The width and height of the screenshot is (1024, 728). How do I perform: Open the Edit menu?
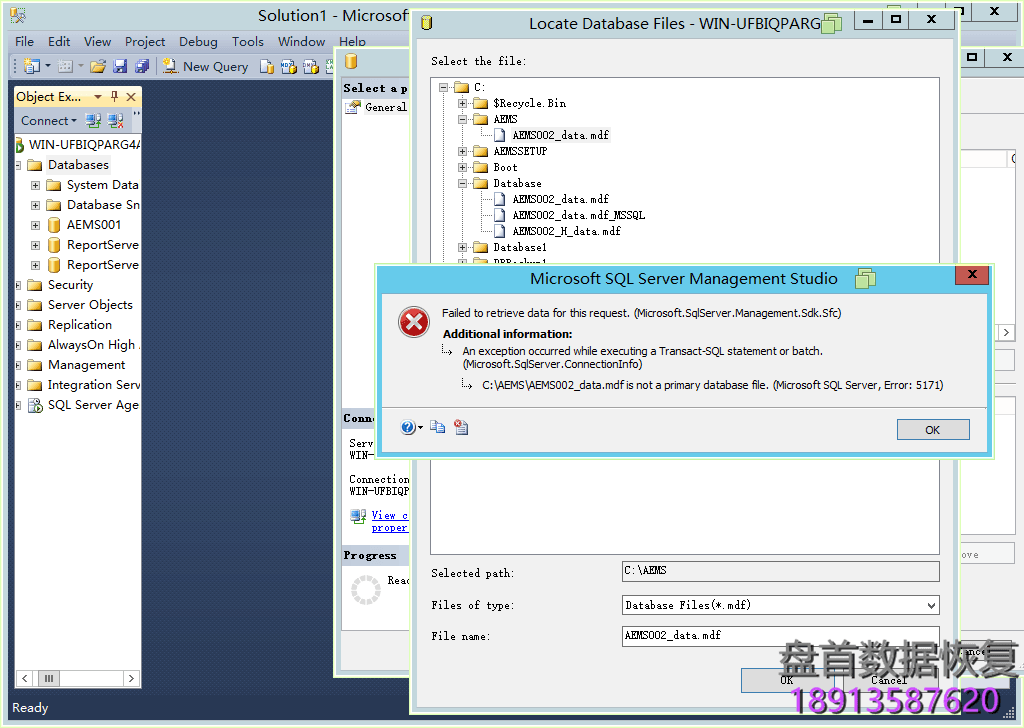click(x=59, y=41)
